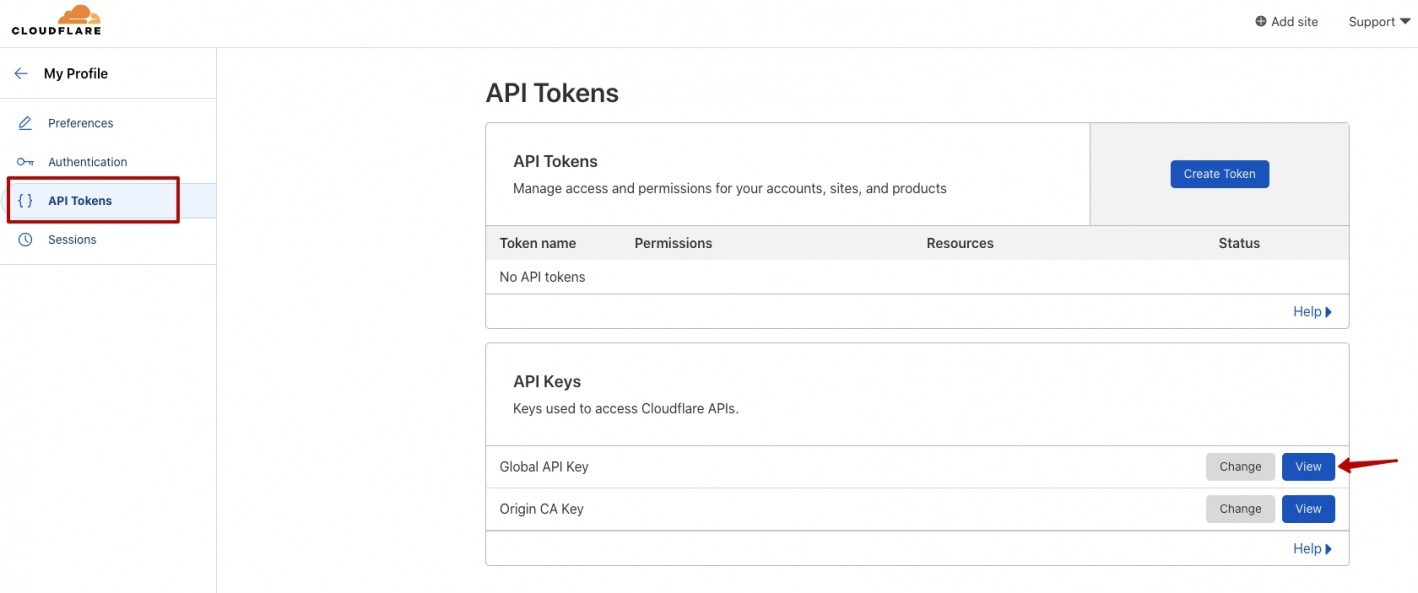Click the Origin CA Key label
The height and width of the screenshot is (593, 1418).
coord(541,509)
